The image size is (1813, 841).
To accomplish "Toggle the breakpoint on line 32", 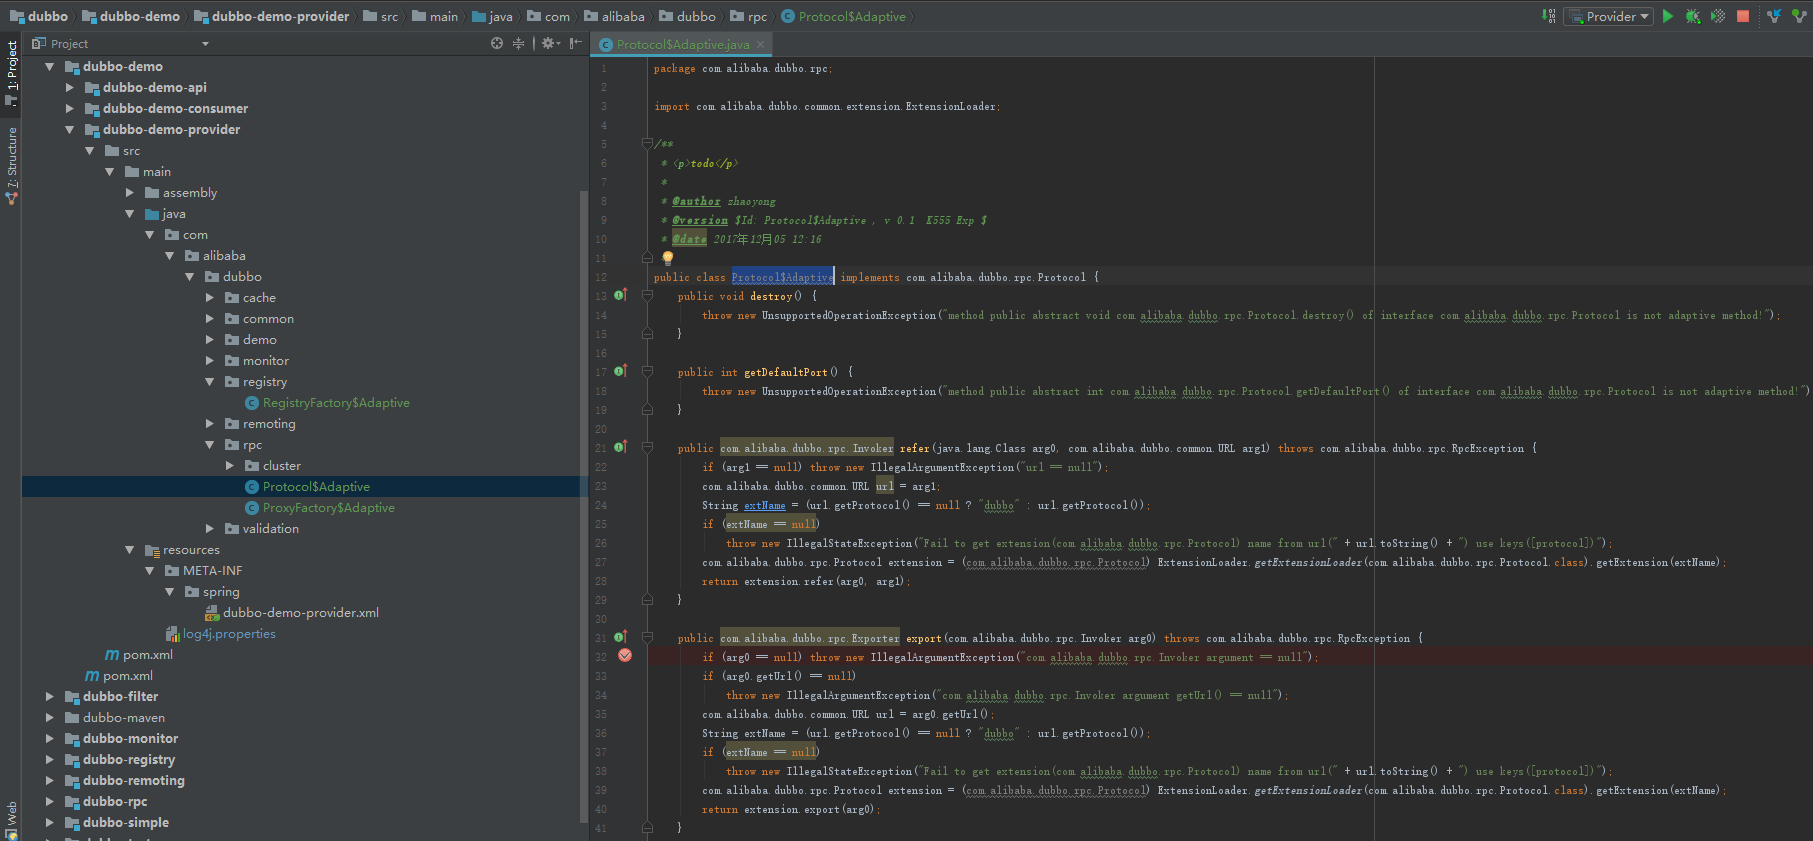I will click(625, 656).
